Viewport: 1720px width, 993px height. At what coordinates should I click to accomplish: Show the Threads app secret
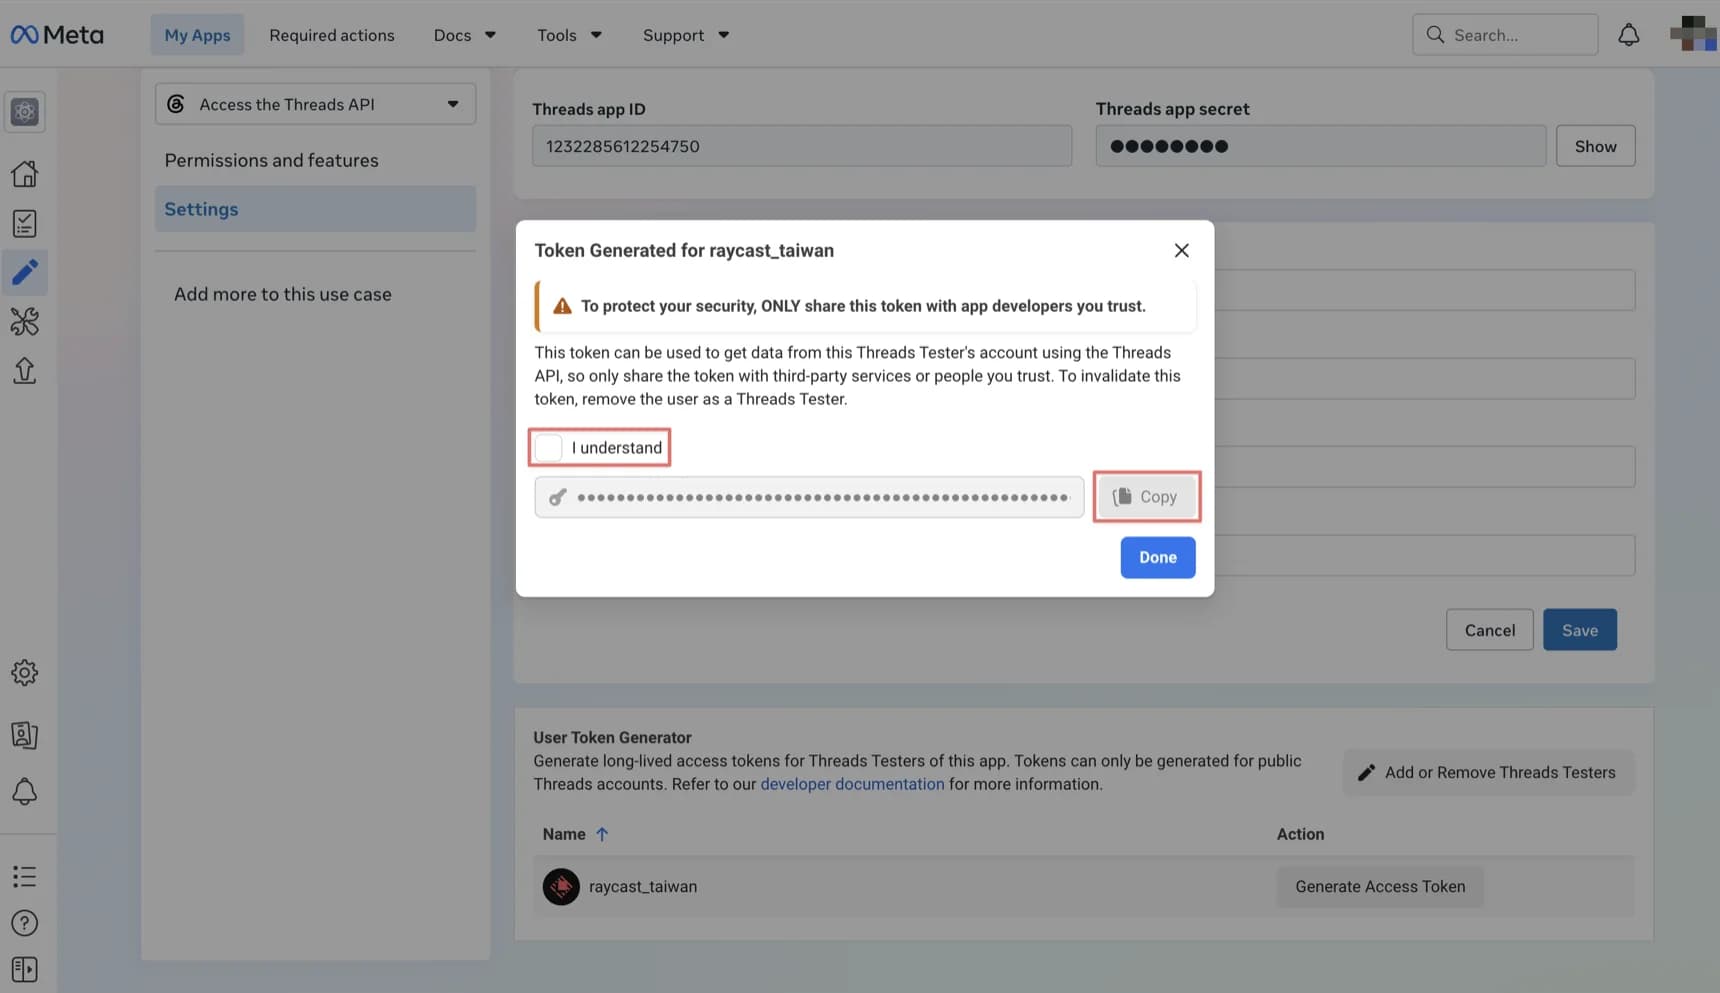(1595, 146)
